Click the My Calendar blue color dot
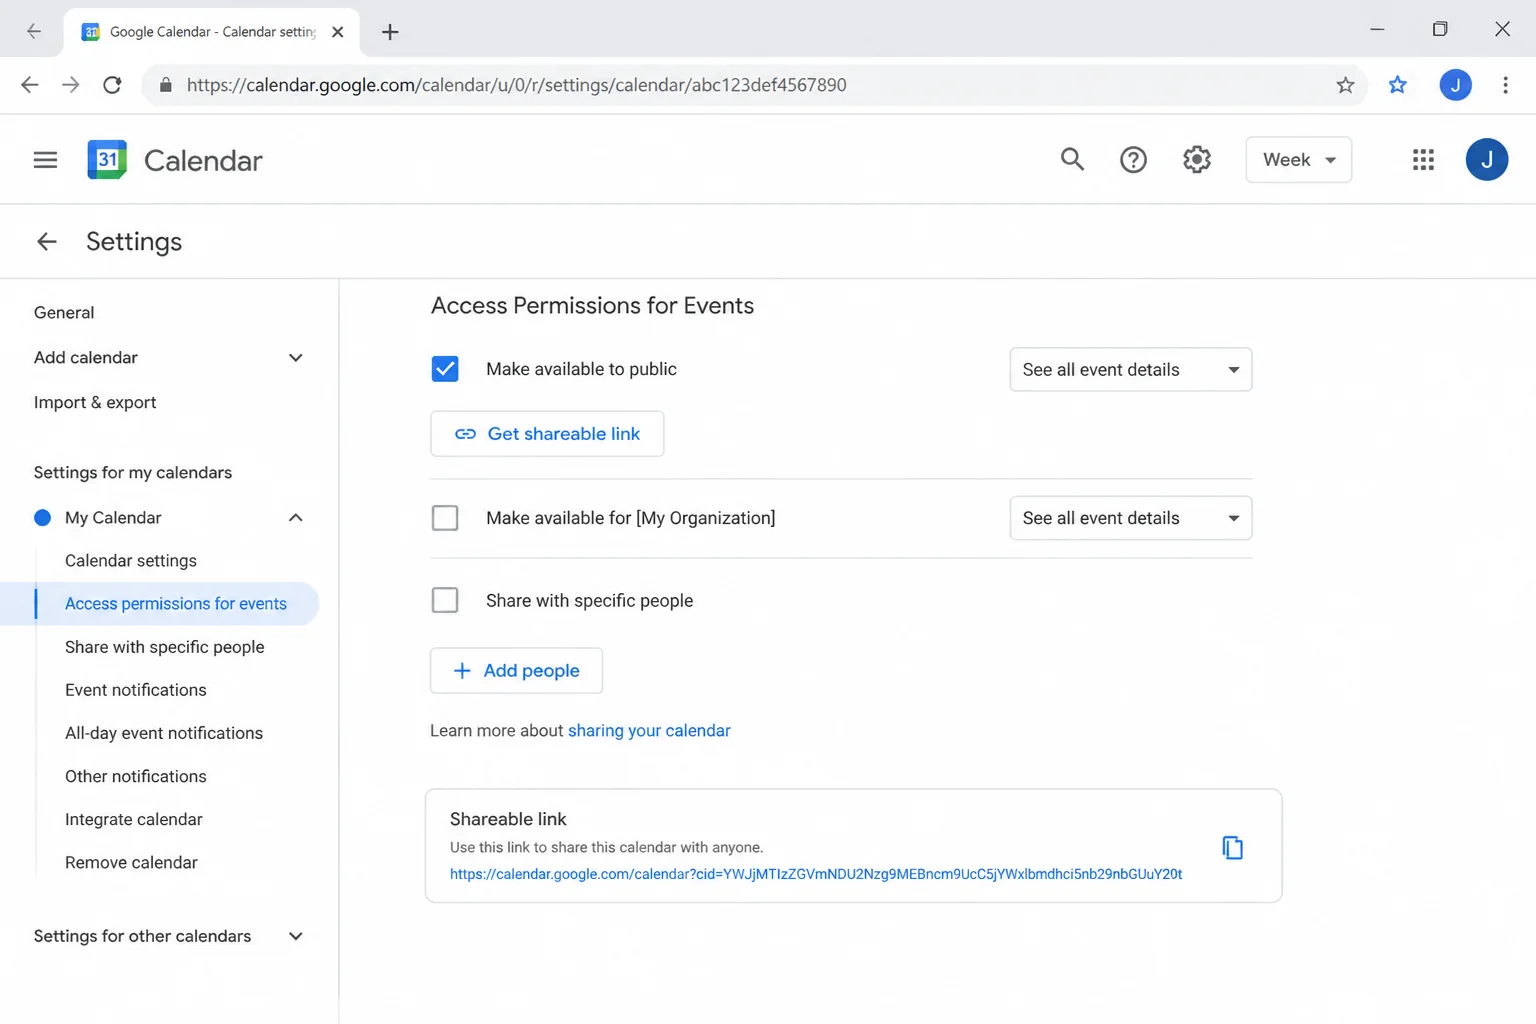The width and height of the screenshot is (1536, 1024). 42,518
